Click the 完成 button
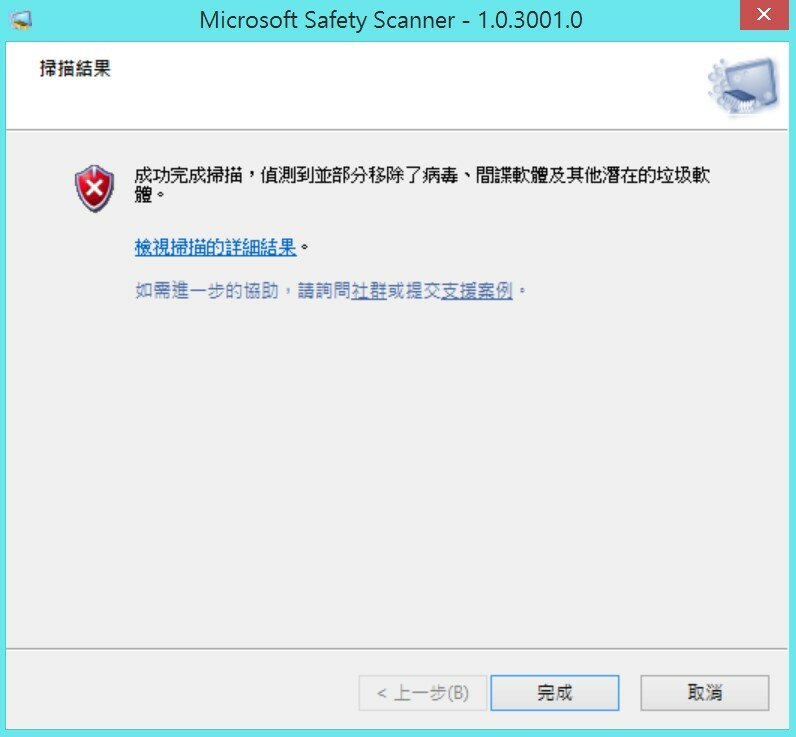Image resolution: width=796 pixels, height=737 pixels. pos(554,693)
